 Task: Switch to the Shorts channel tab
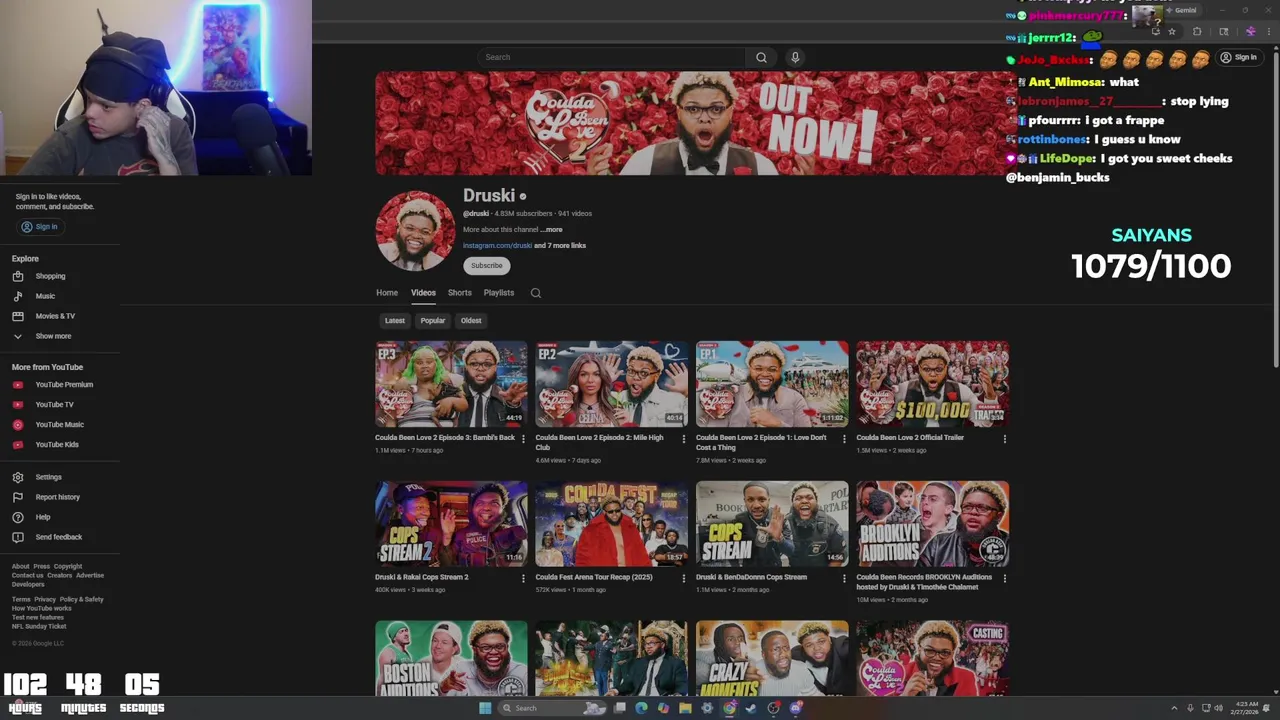[x=460, y=293]
